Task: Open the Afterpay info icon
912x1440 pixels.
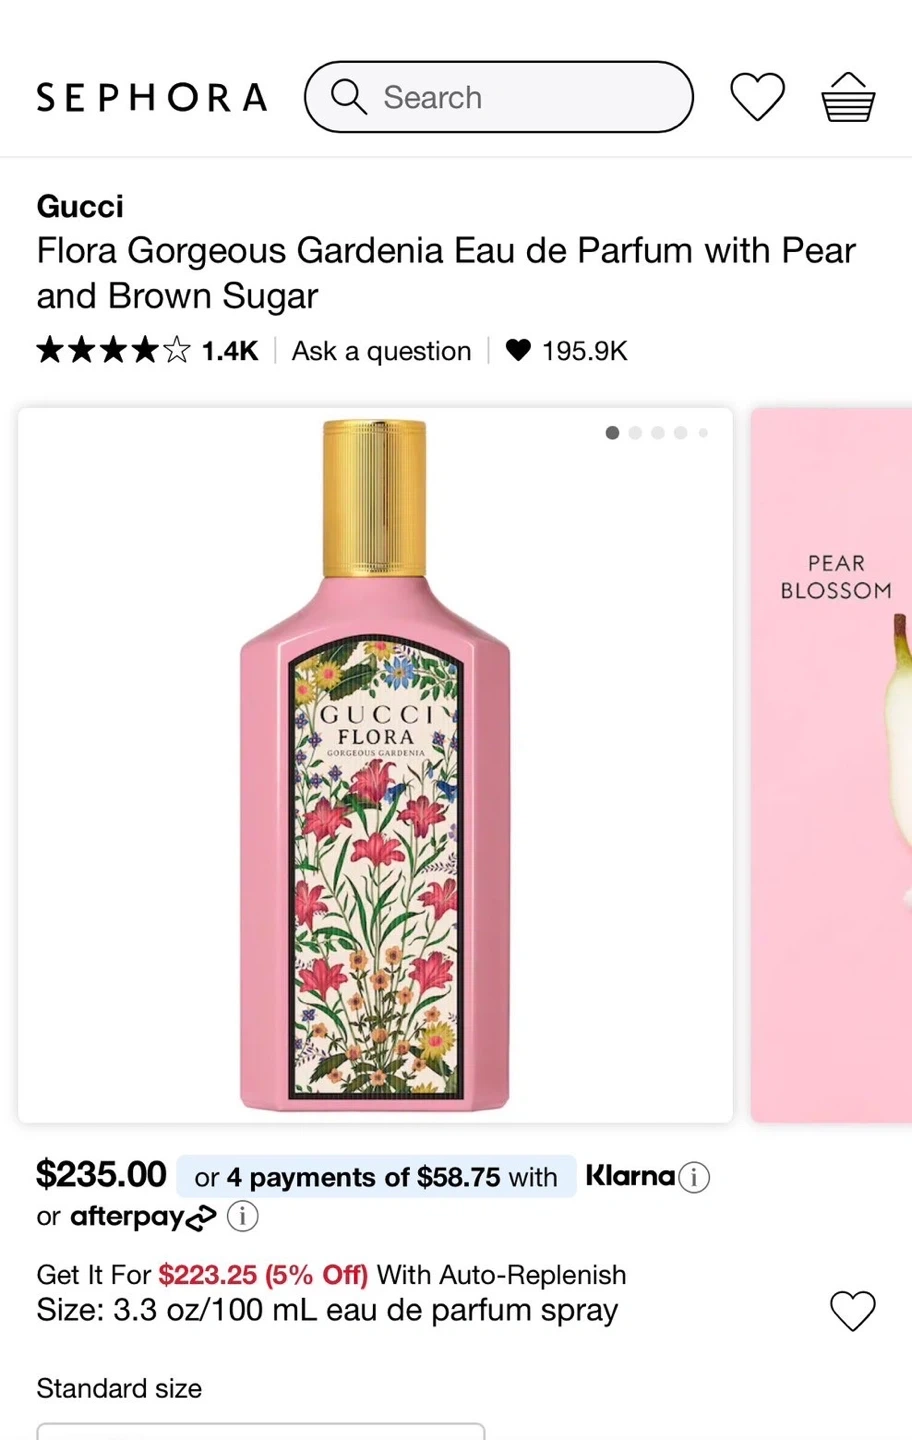Action: (243, 1216)
